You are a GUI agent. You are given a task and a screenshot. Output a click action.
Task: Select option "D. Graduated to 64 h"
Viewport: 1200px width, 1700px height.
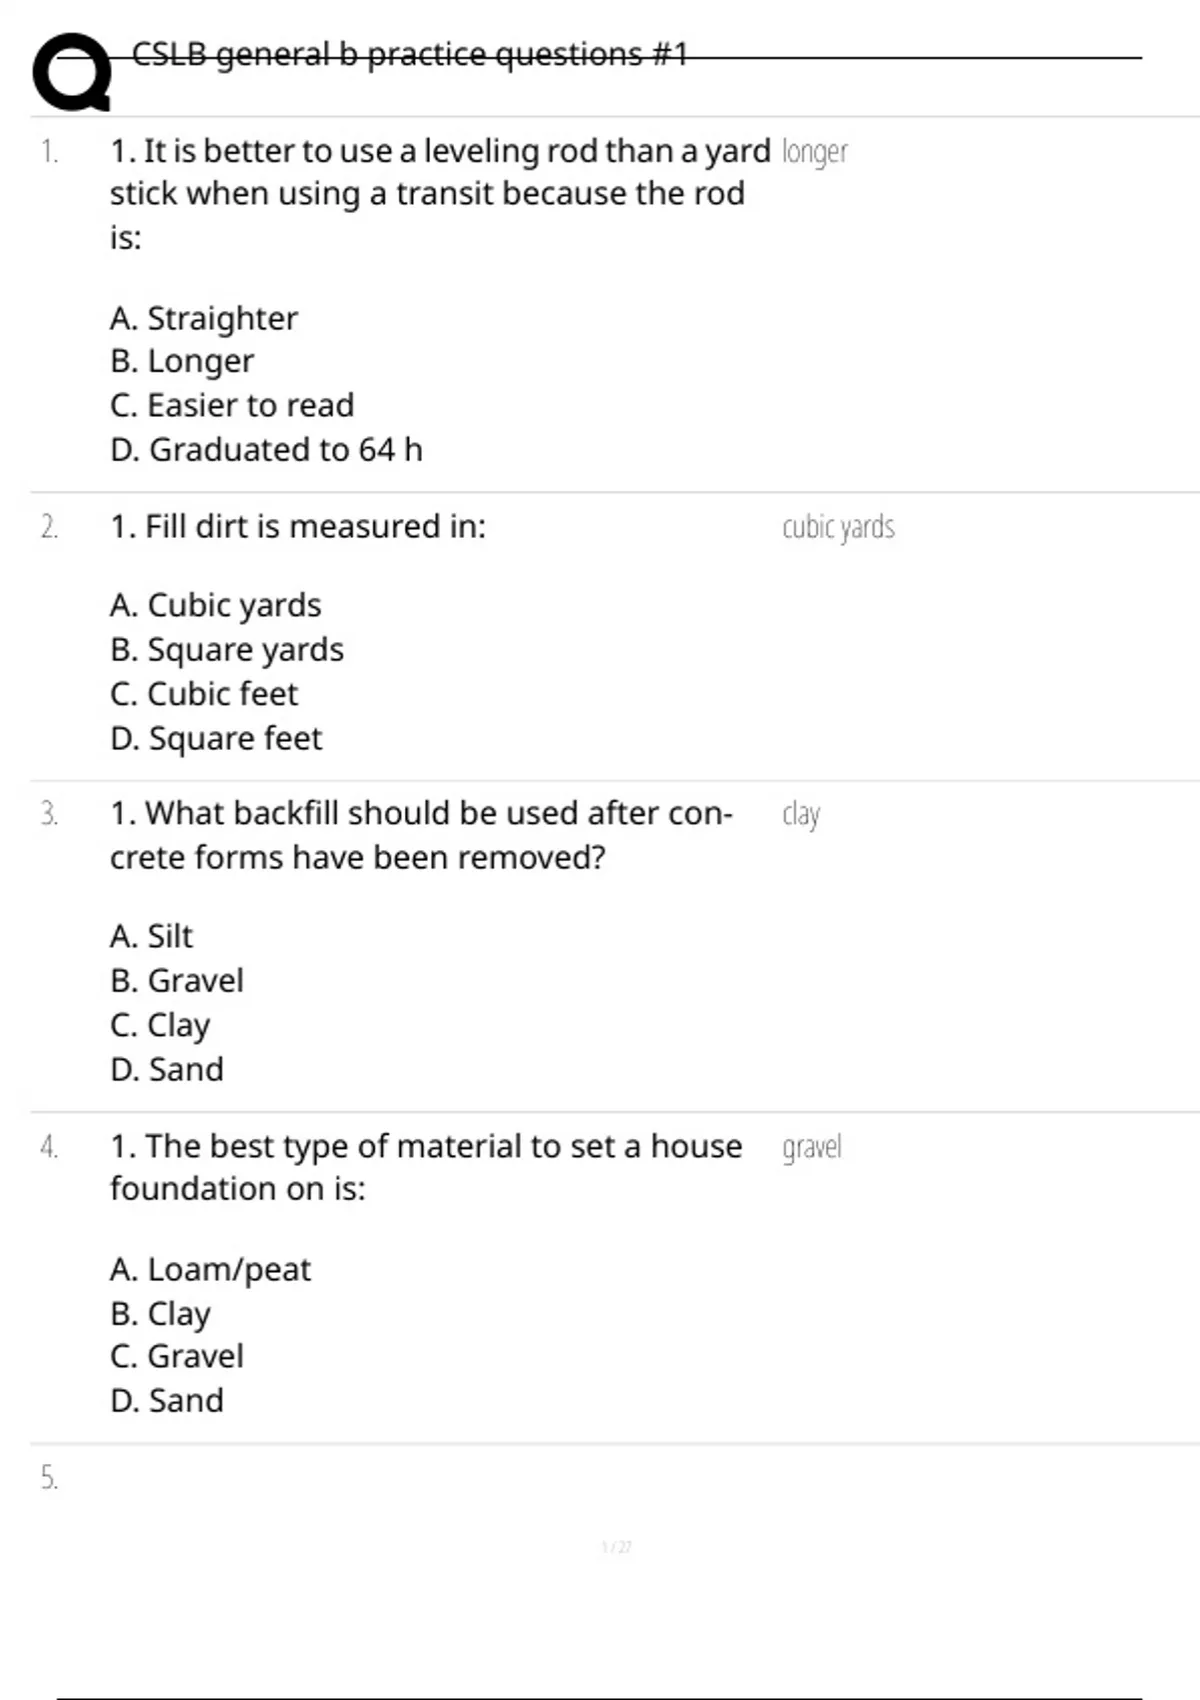266,450
